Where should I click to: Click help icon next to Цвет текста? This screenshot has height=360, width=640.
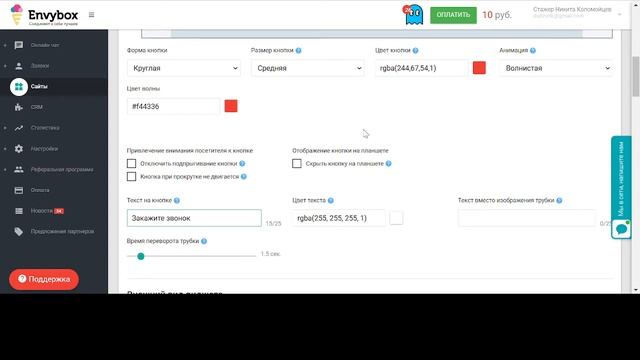331,200
